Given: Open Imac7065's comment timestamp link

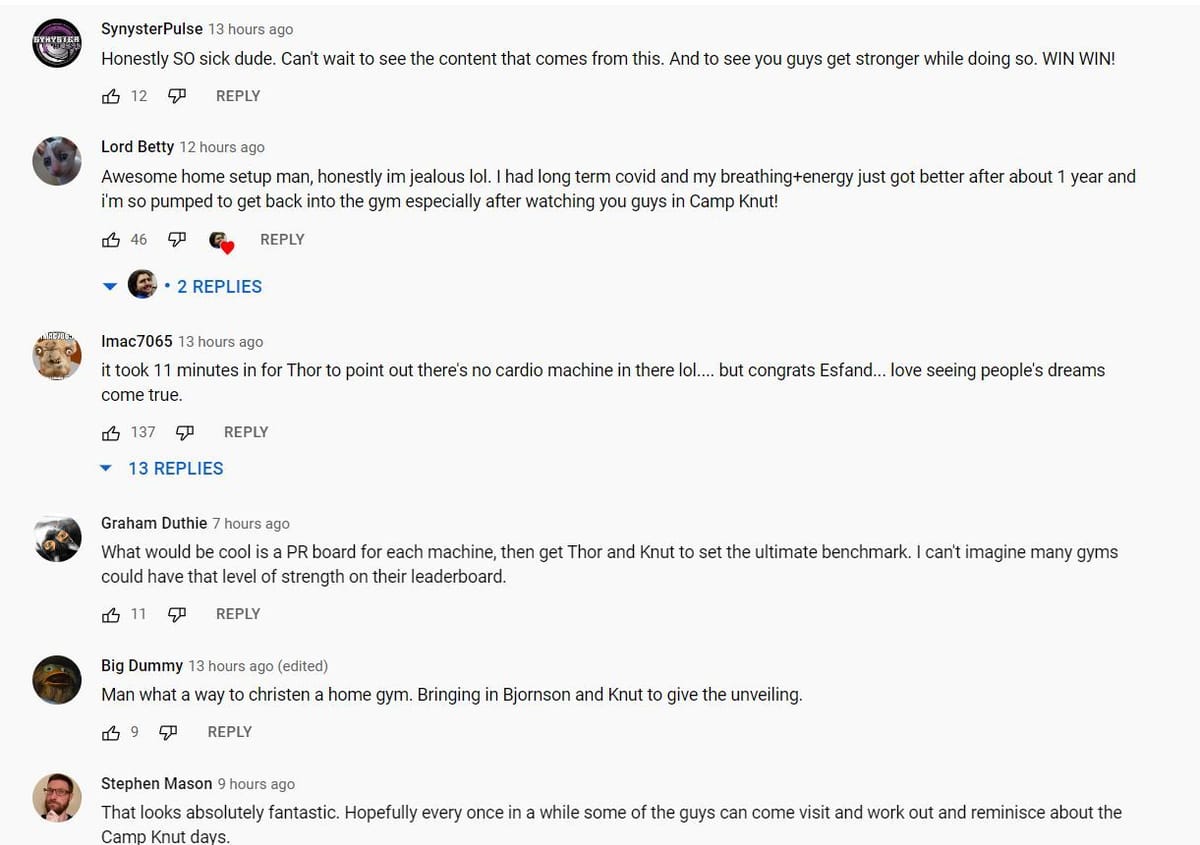Looking at the screenshot, I should point(220,342).
